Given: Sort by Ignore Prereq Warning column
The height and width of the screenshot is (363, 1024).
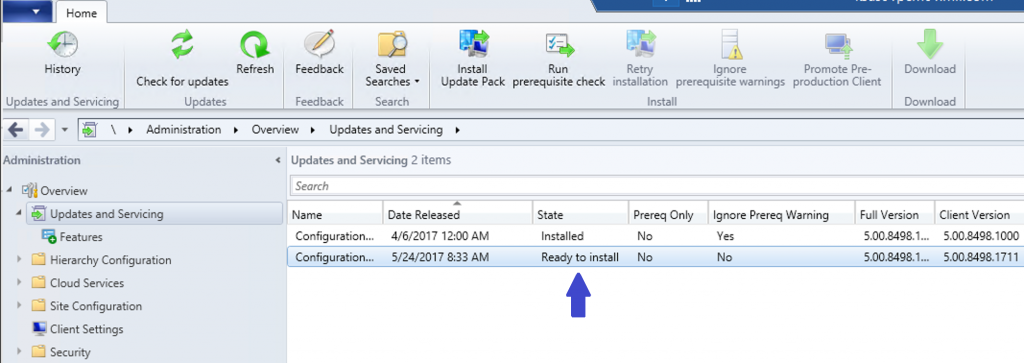Looking at the screenshot, I should pos(781,214).
